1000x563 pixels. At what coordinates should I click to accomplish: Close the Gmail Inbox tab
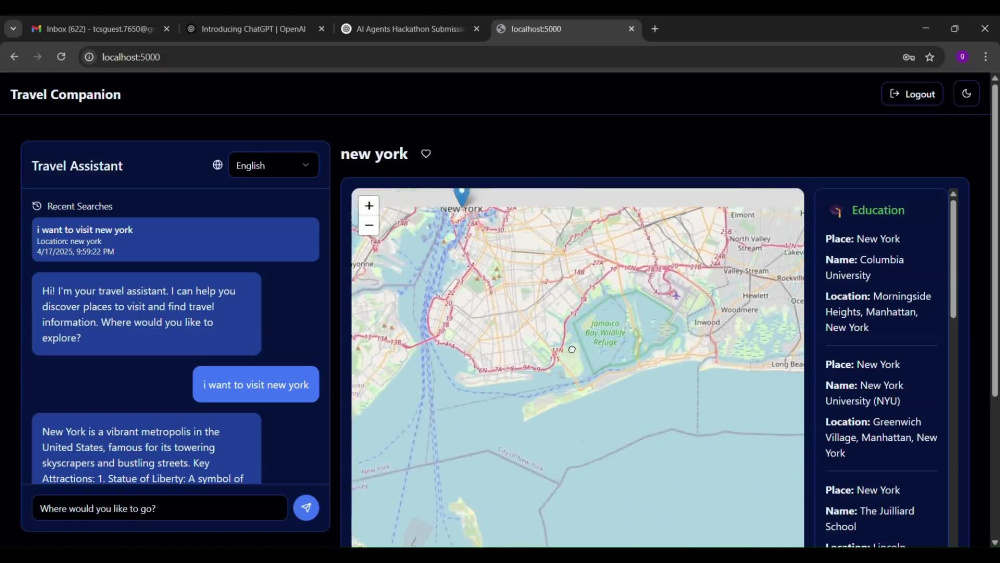[166, 29]
